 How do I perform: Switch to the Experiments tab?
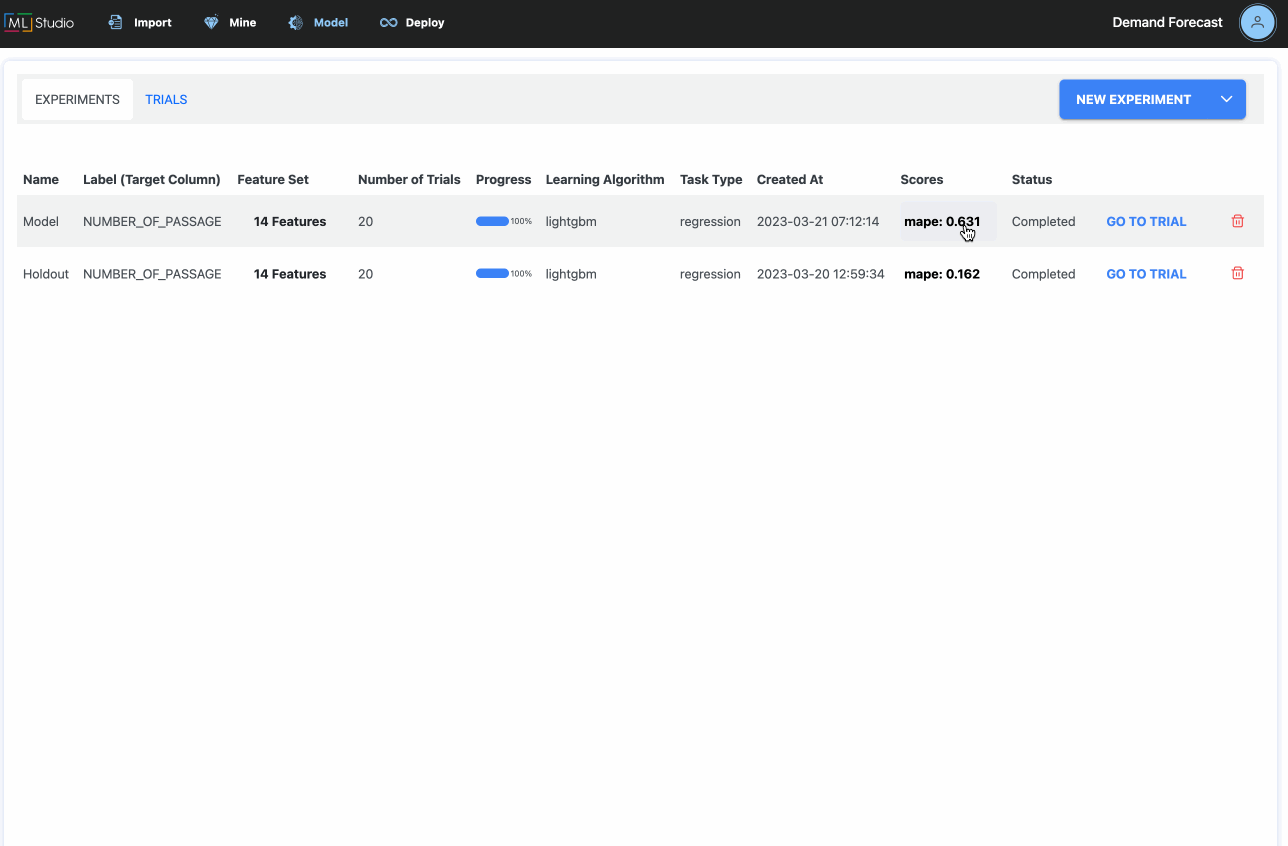coord(77,99)
